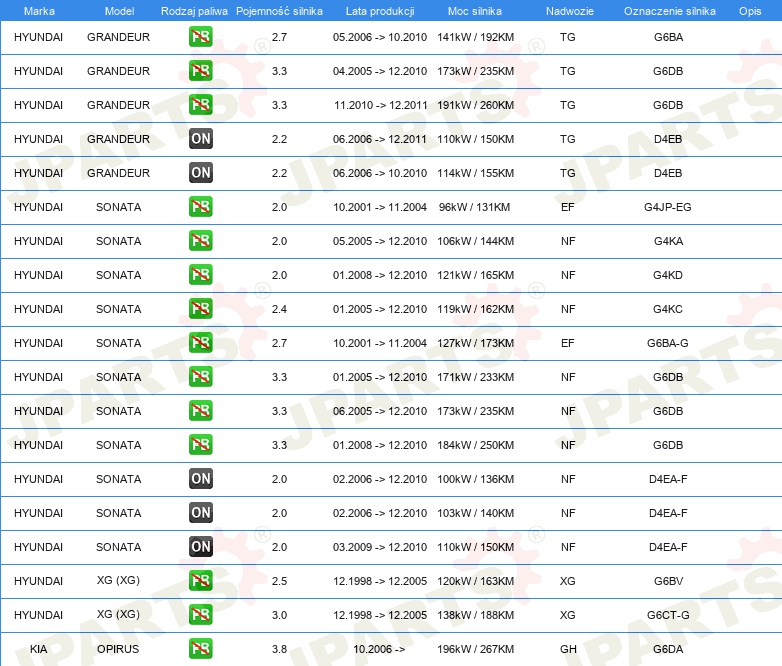The width and height of the screenshot is (782, 666).
Task: Click XG (XG) model in G6BV row
Action: click(118, 580)
